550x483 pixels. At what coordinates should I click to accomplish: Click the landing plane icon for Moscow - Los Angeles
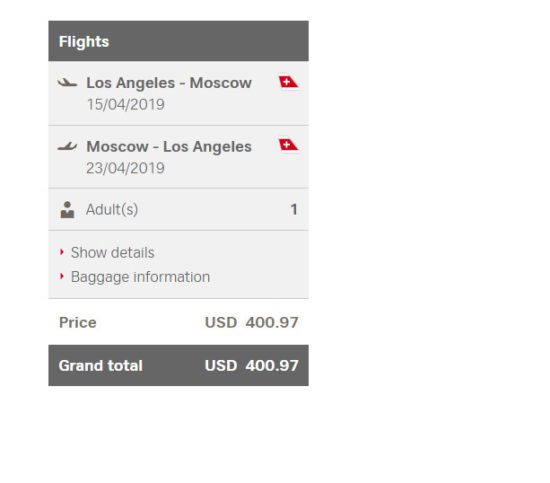click(x=67, y=146)
